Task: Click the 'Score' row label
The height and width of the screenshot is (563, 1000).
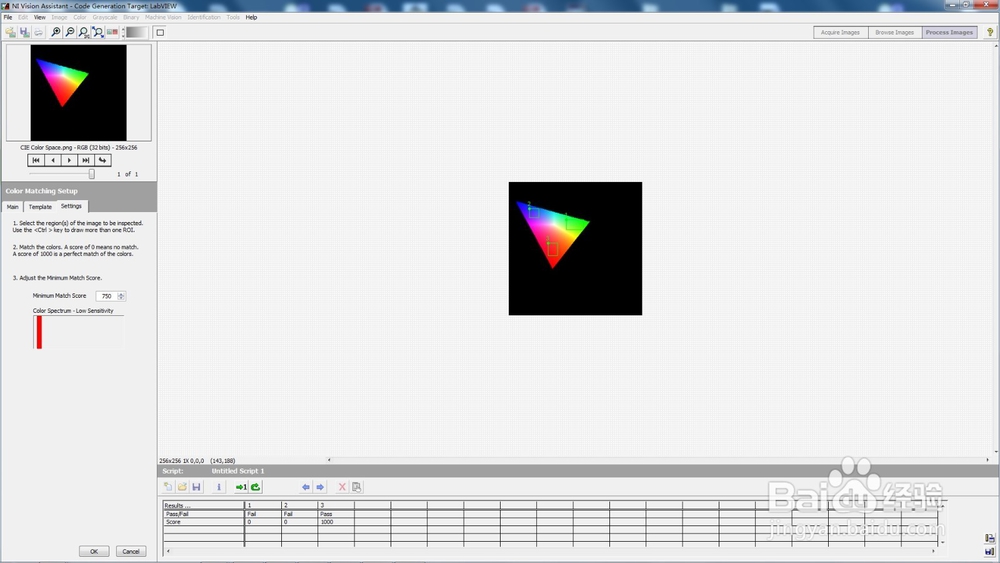Action: click(x=203, y=522)
